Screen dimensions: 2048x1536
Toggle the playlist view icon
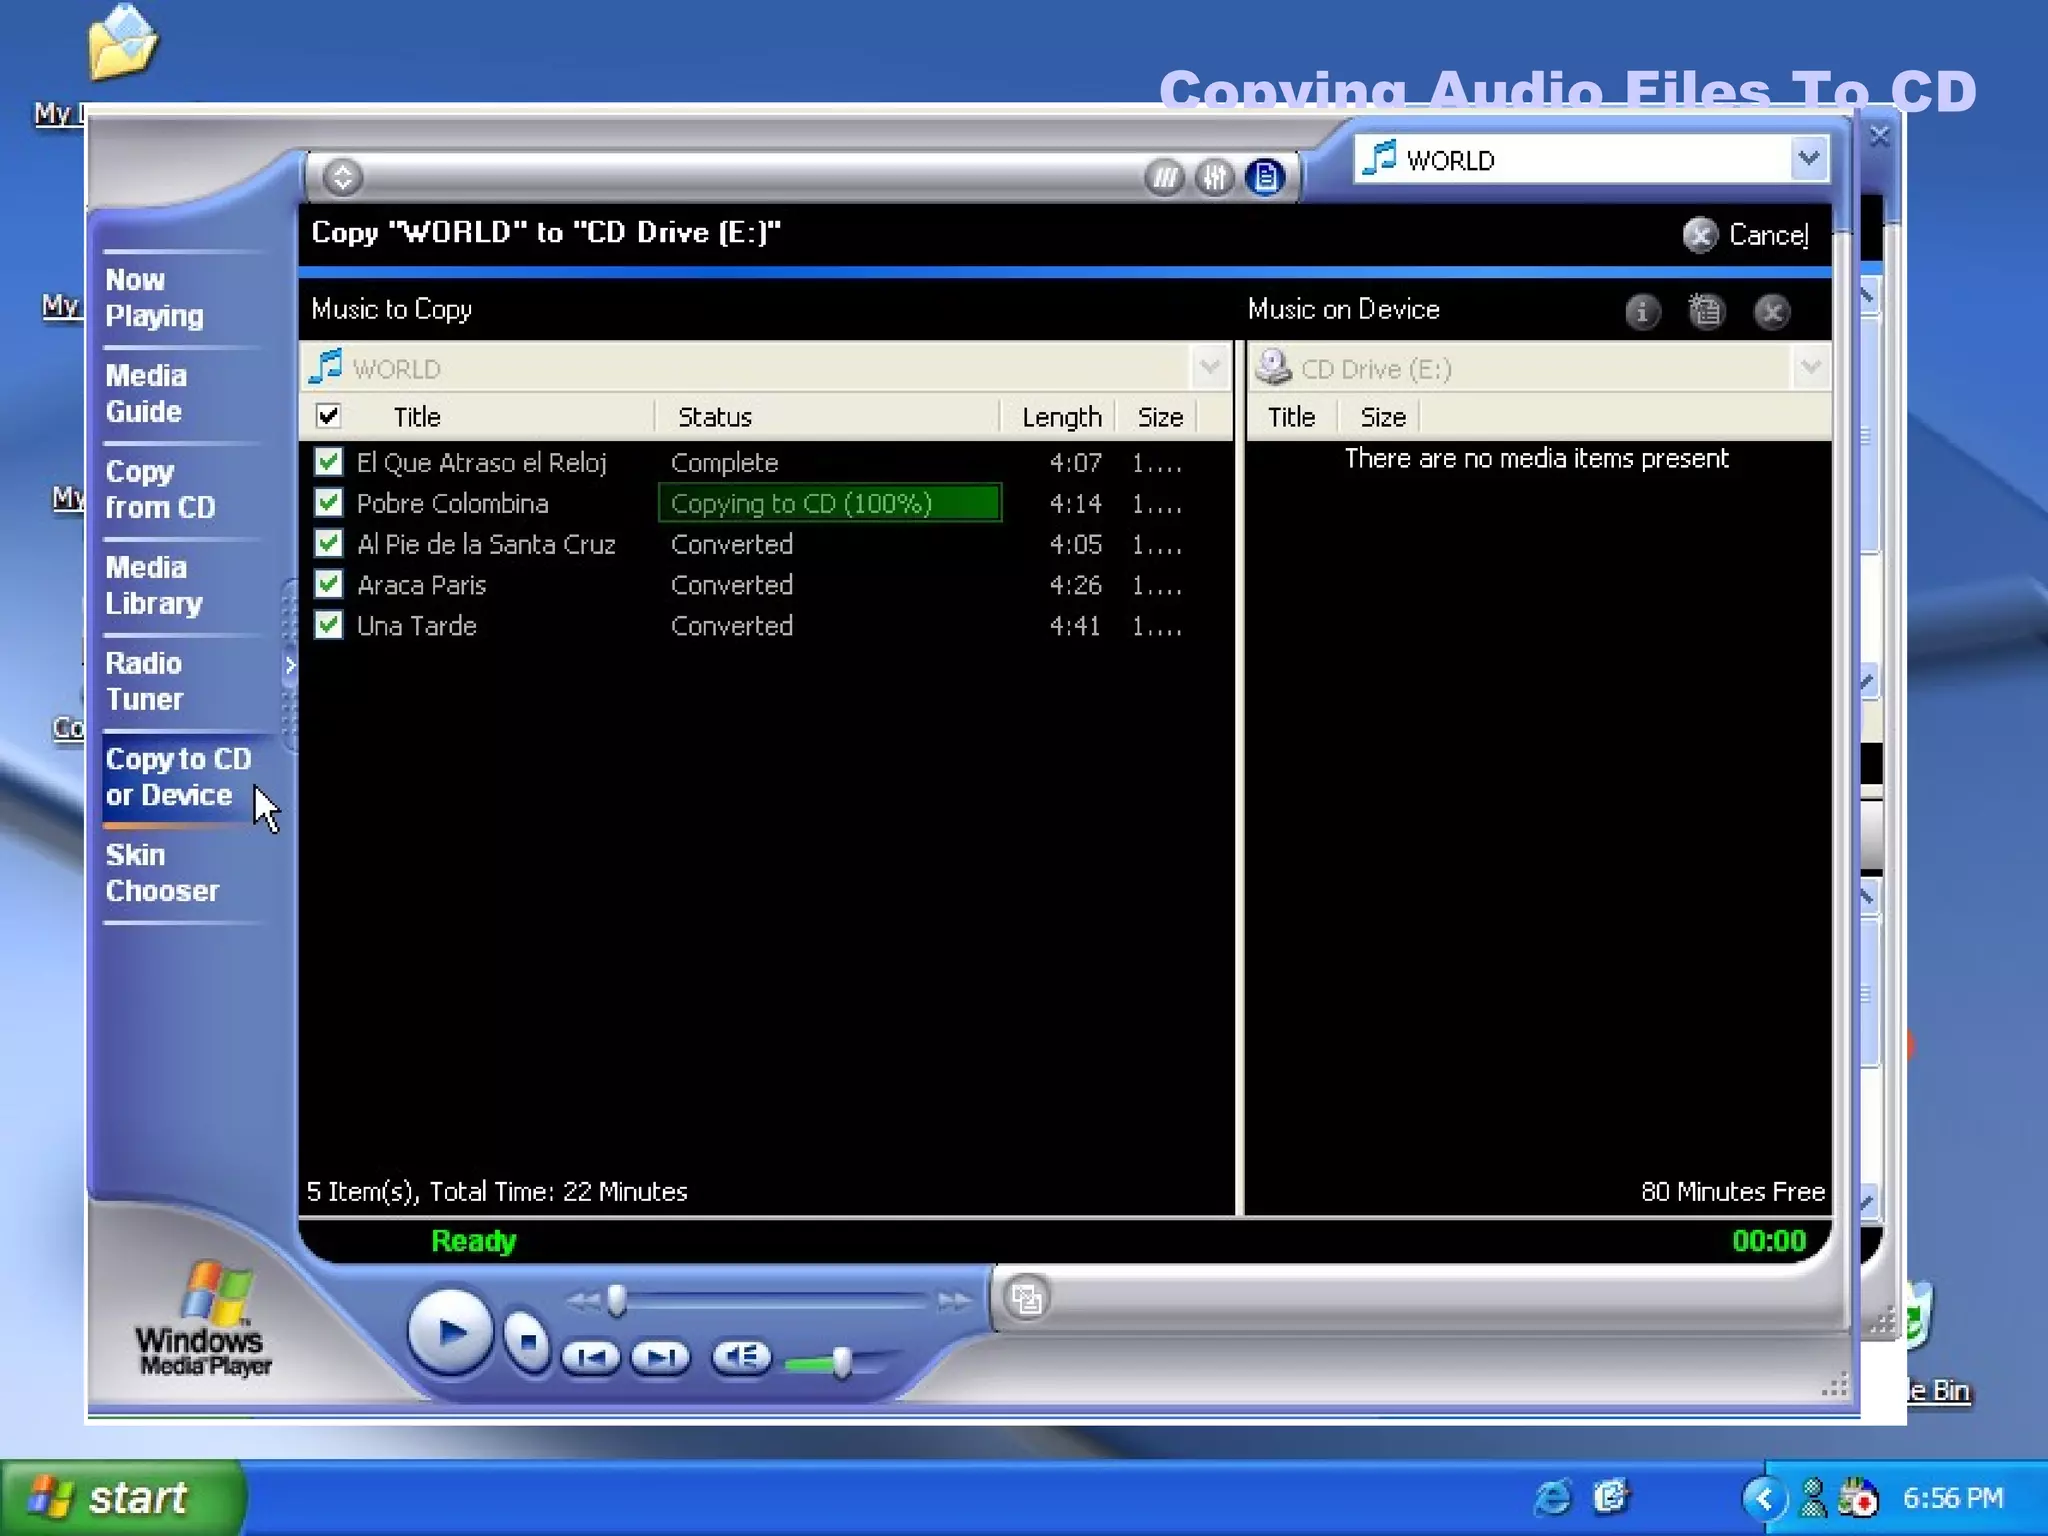point(1266,178)
